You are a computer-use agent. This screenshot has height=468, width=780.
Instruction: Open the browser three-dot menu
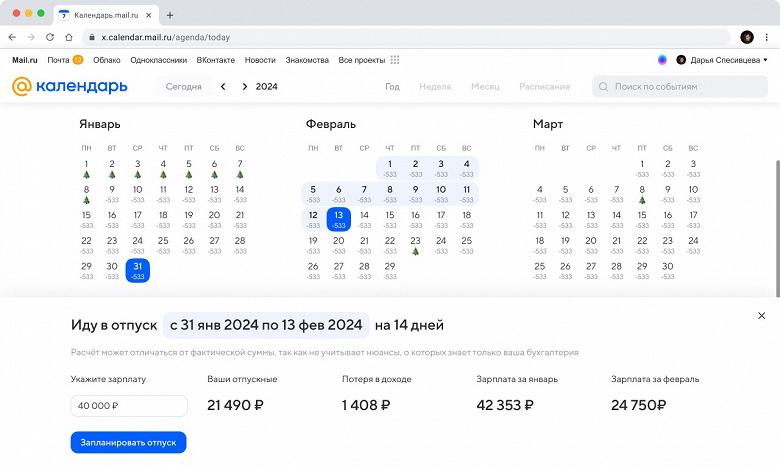pyautogui.click(x=766, y=37)
